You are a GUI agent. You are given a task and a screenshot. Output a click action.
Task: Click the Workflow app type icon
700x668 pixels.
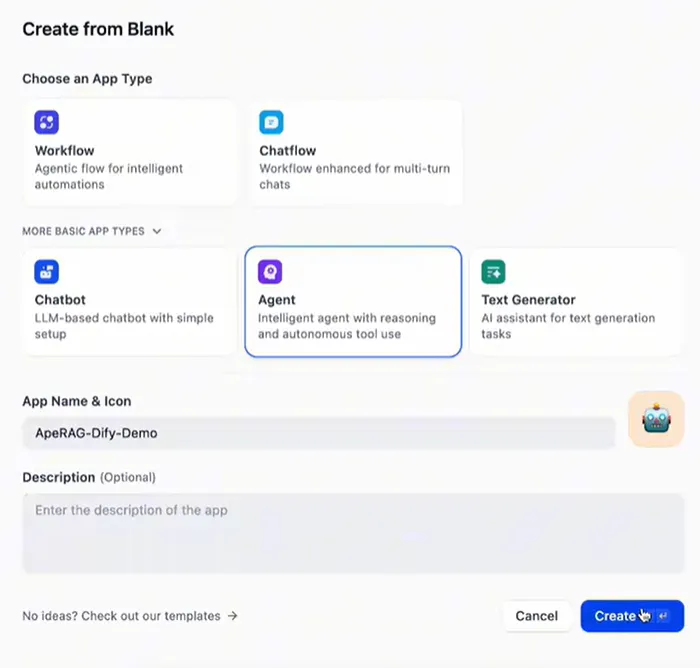tap(47, 122)
